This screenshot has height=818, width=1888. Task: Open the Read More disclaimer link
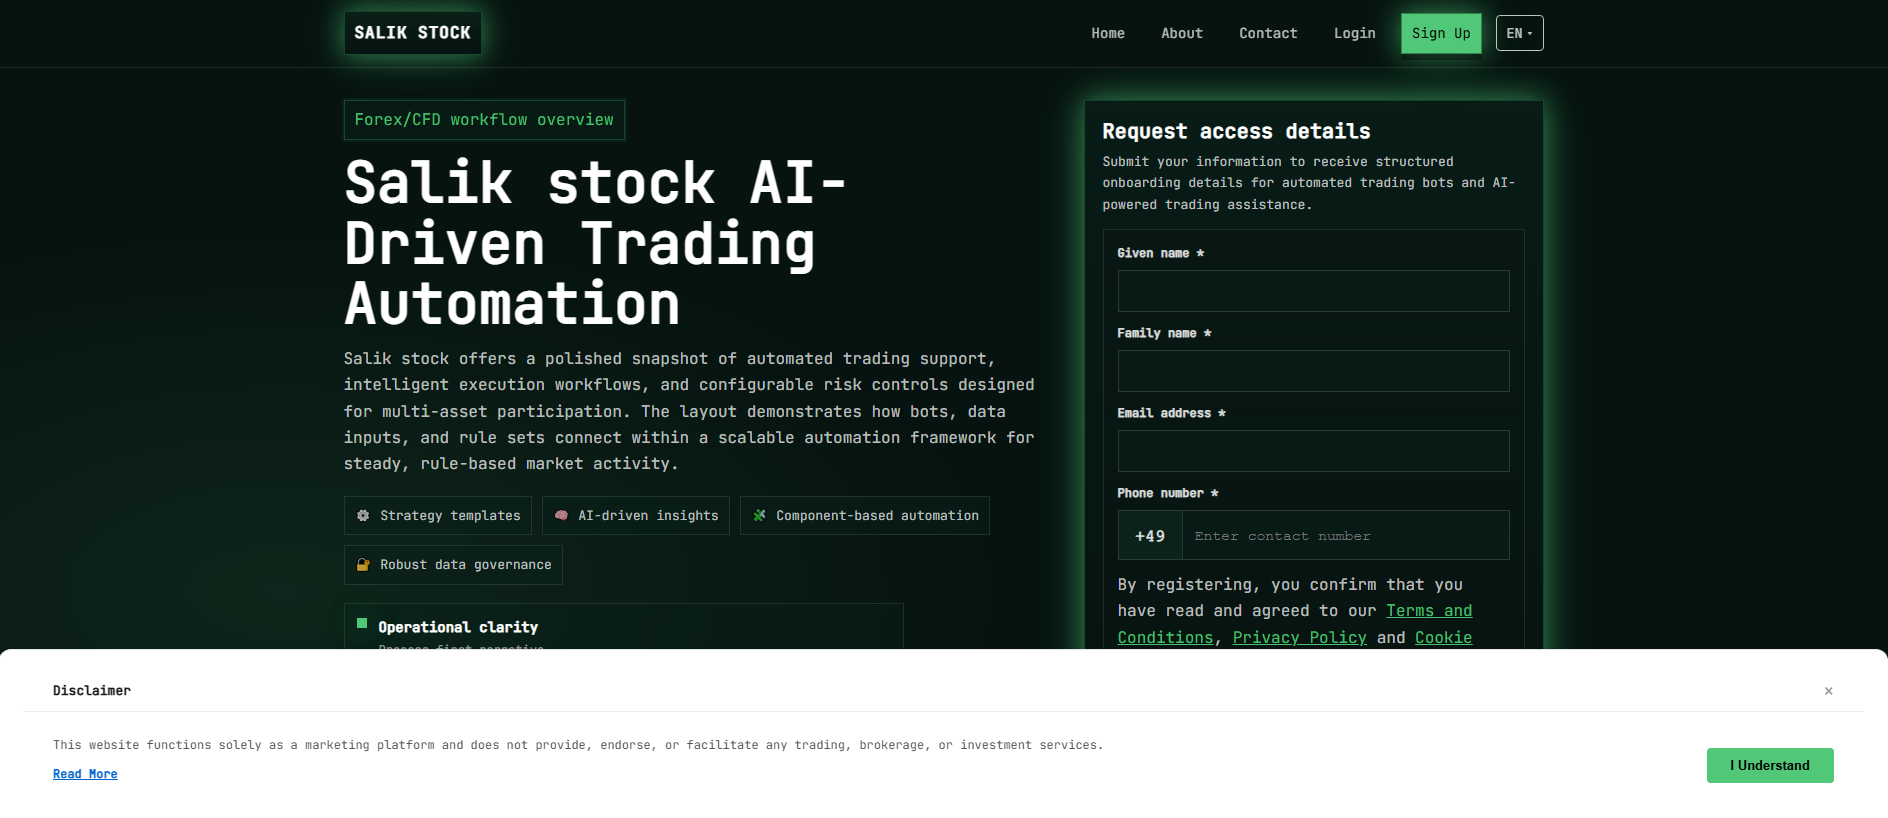click(85, 774)
